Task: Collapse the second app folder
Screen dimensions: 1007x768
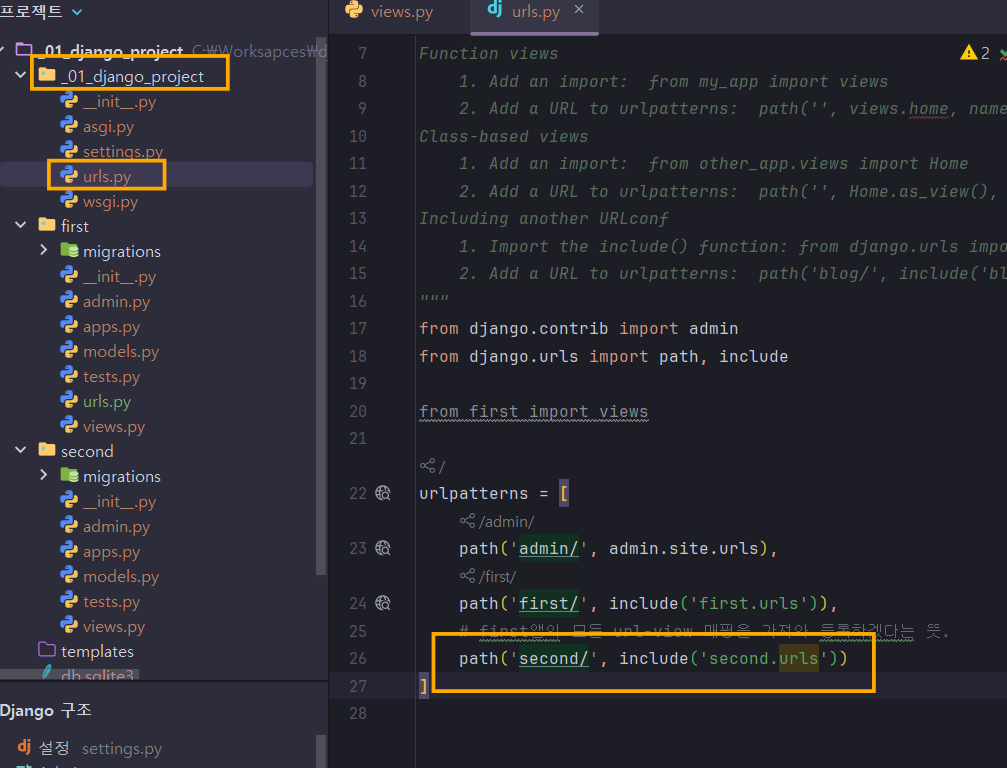Action: (x=20, y=450)
